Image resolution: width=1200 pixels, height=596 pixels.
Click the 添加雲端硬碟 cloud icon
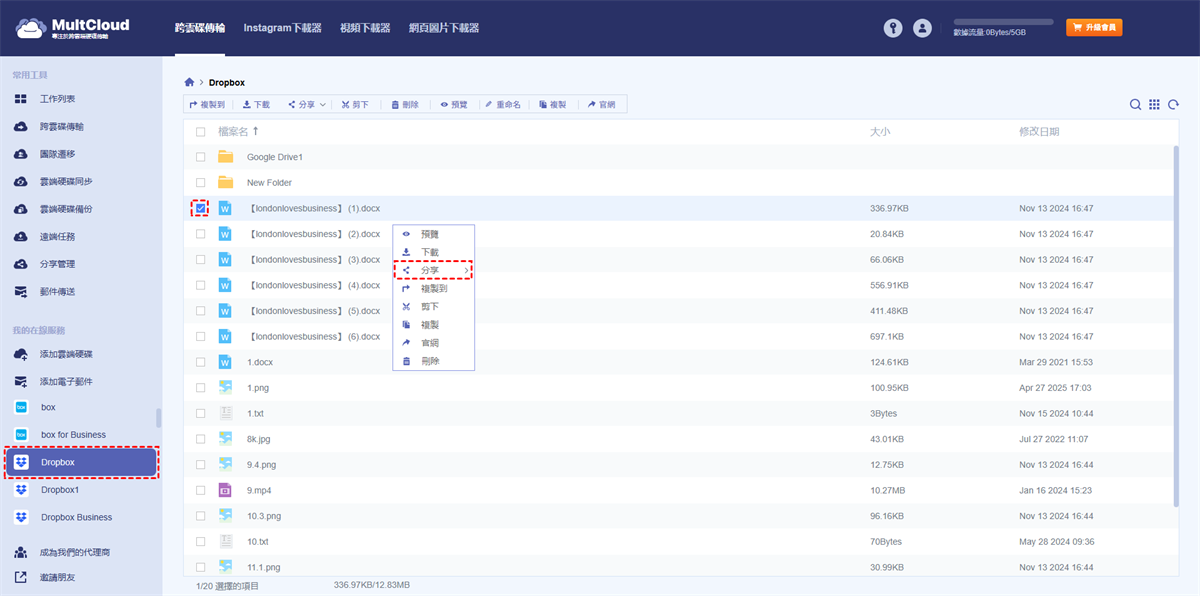(x=21, y=354)
